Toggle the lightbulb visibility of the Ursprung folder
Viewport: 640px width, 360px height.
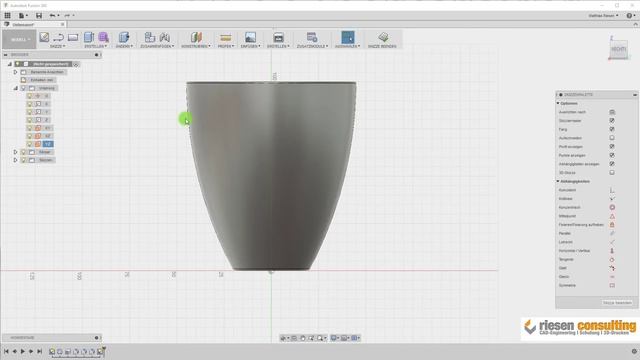pyautogui.click(x=23, y=88)
